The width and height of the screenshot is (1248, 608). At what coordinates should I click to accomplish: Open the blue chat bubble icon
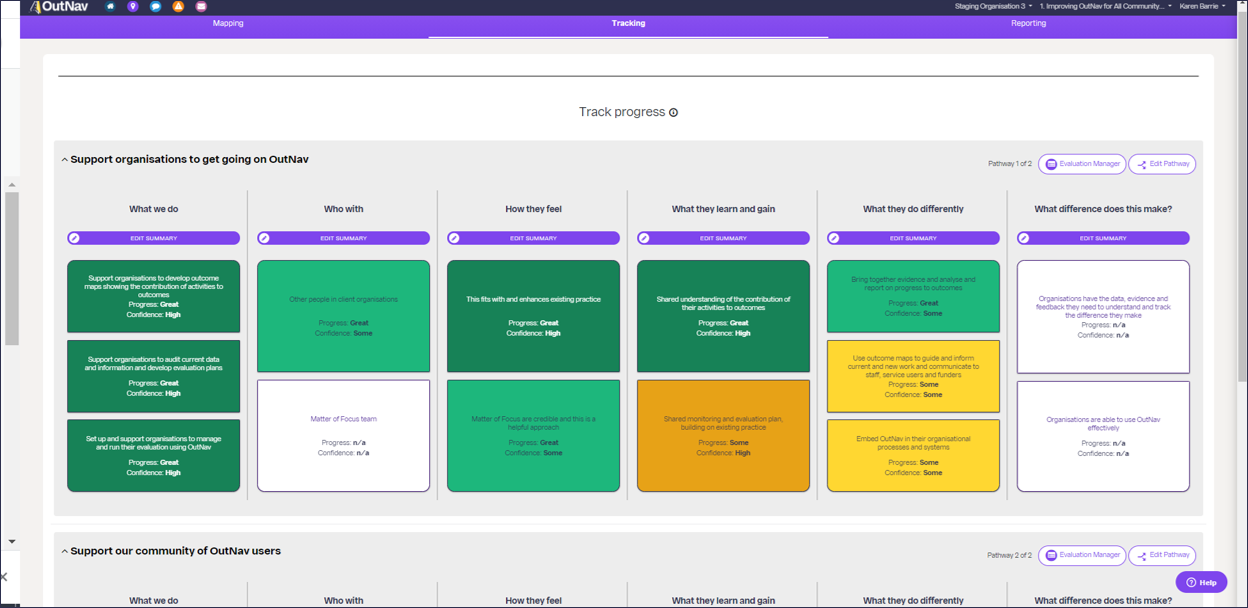pos(156,7)
